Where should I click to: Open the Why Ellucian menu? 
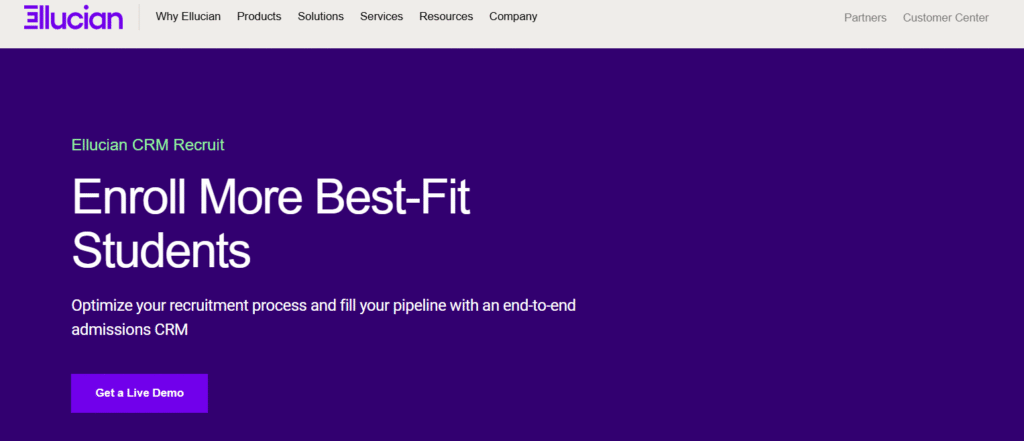click(x=188, y=17)
